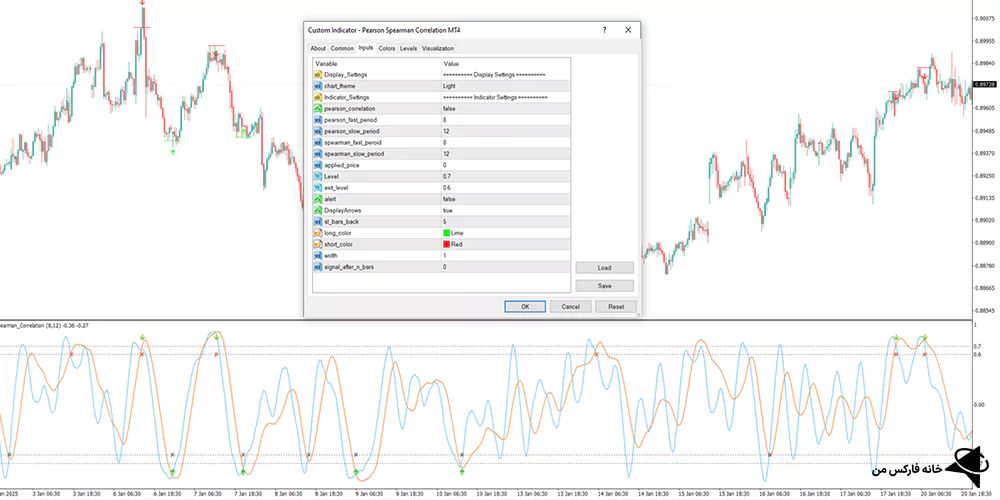The height and width of the screenshot is (500, 1000).
Task: Click the 0.89728 current price label
Action: pyautogui.click(x=986, y=85)
